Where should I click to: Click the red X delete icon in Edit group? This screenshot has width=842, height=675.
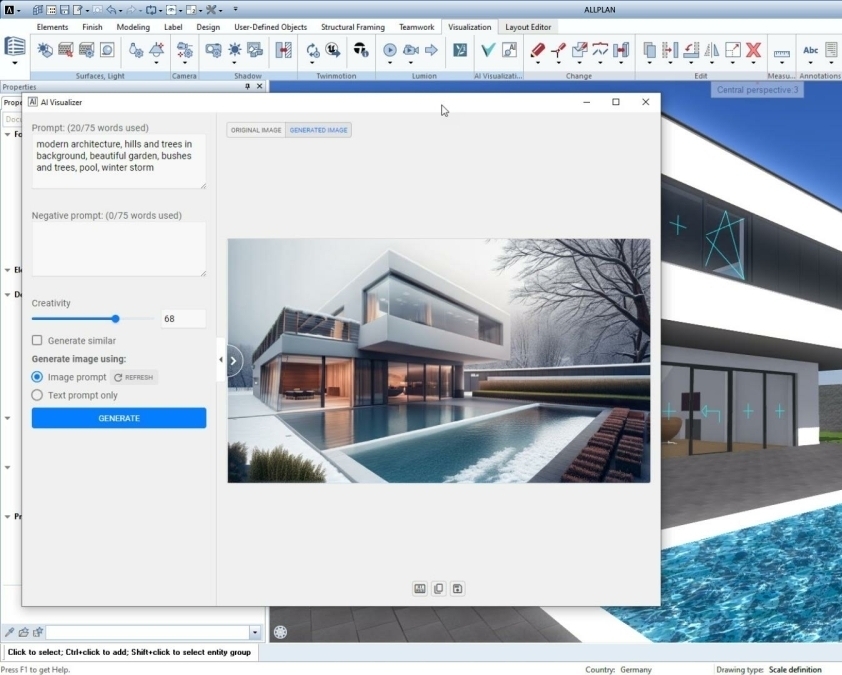click(753, 50)
